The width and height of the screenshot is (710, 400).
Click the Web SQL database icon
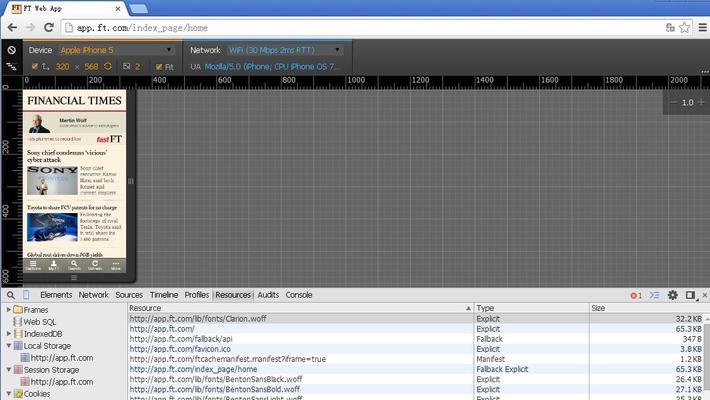click(x=18, y=322)
